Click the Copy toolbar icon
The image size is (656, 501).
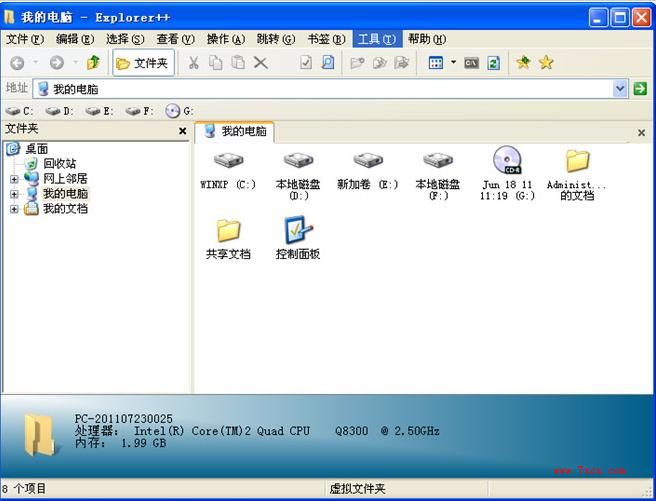(x=215, y=63)
